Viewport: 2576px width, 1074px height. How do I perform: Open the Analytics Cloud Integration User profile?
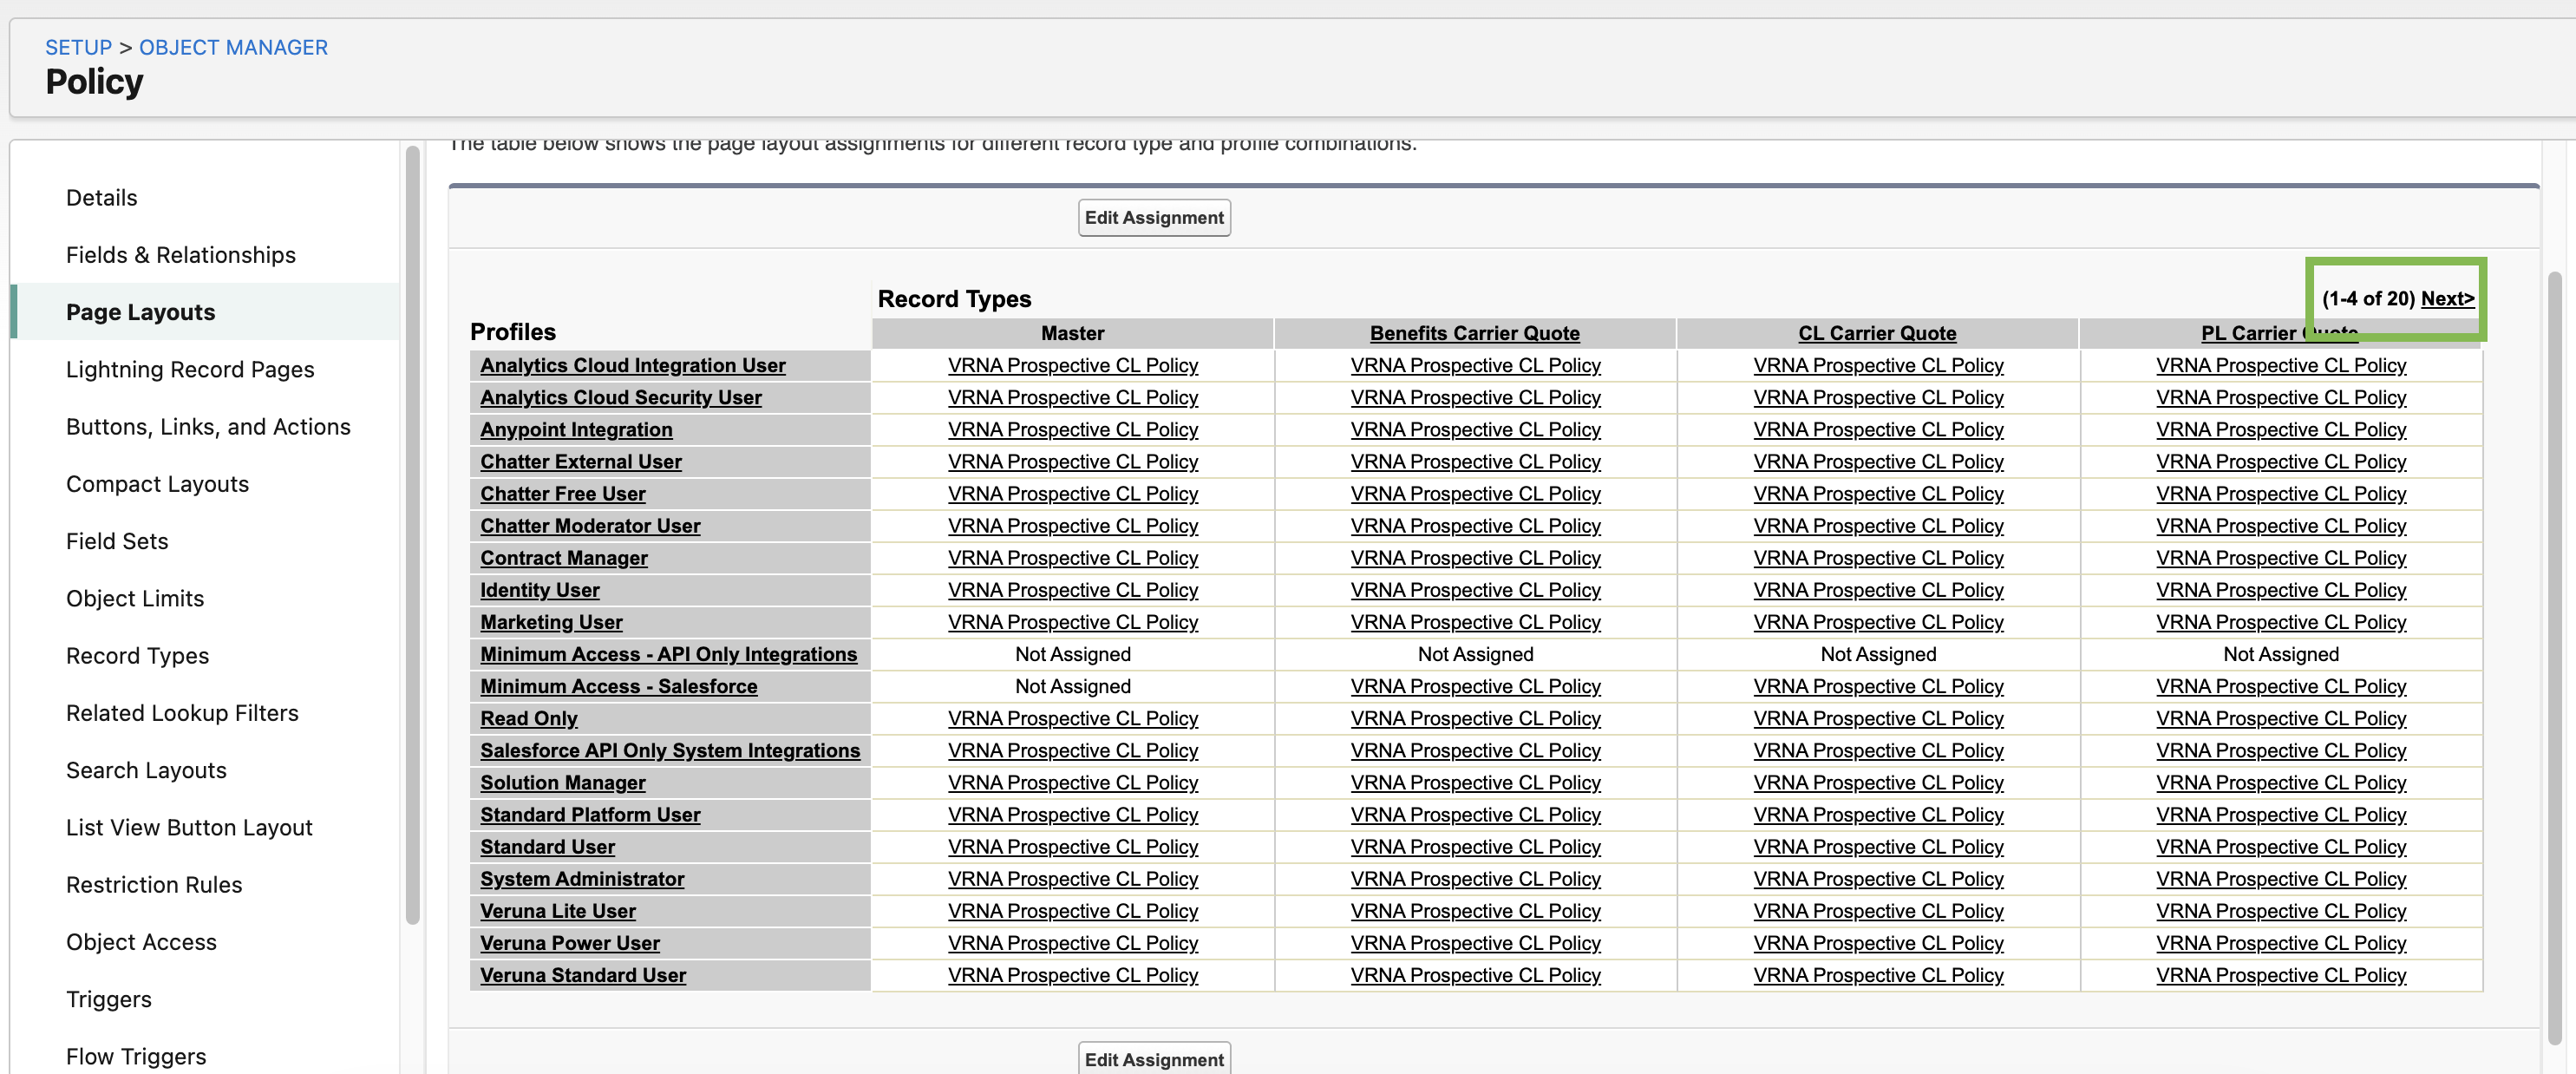tap(632, 365)
